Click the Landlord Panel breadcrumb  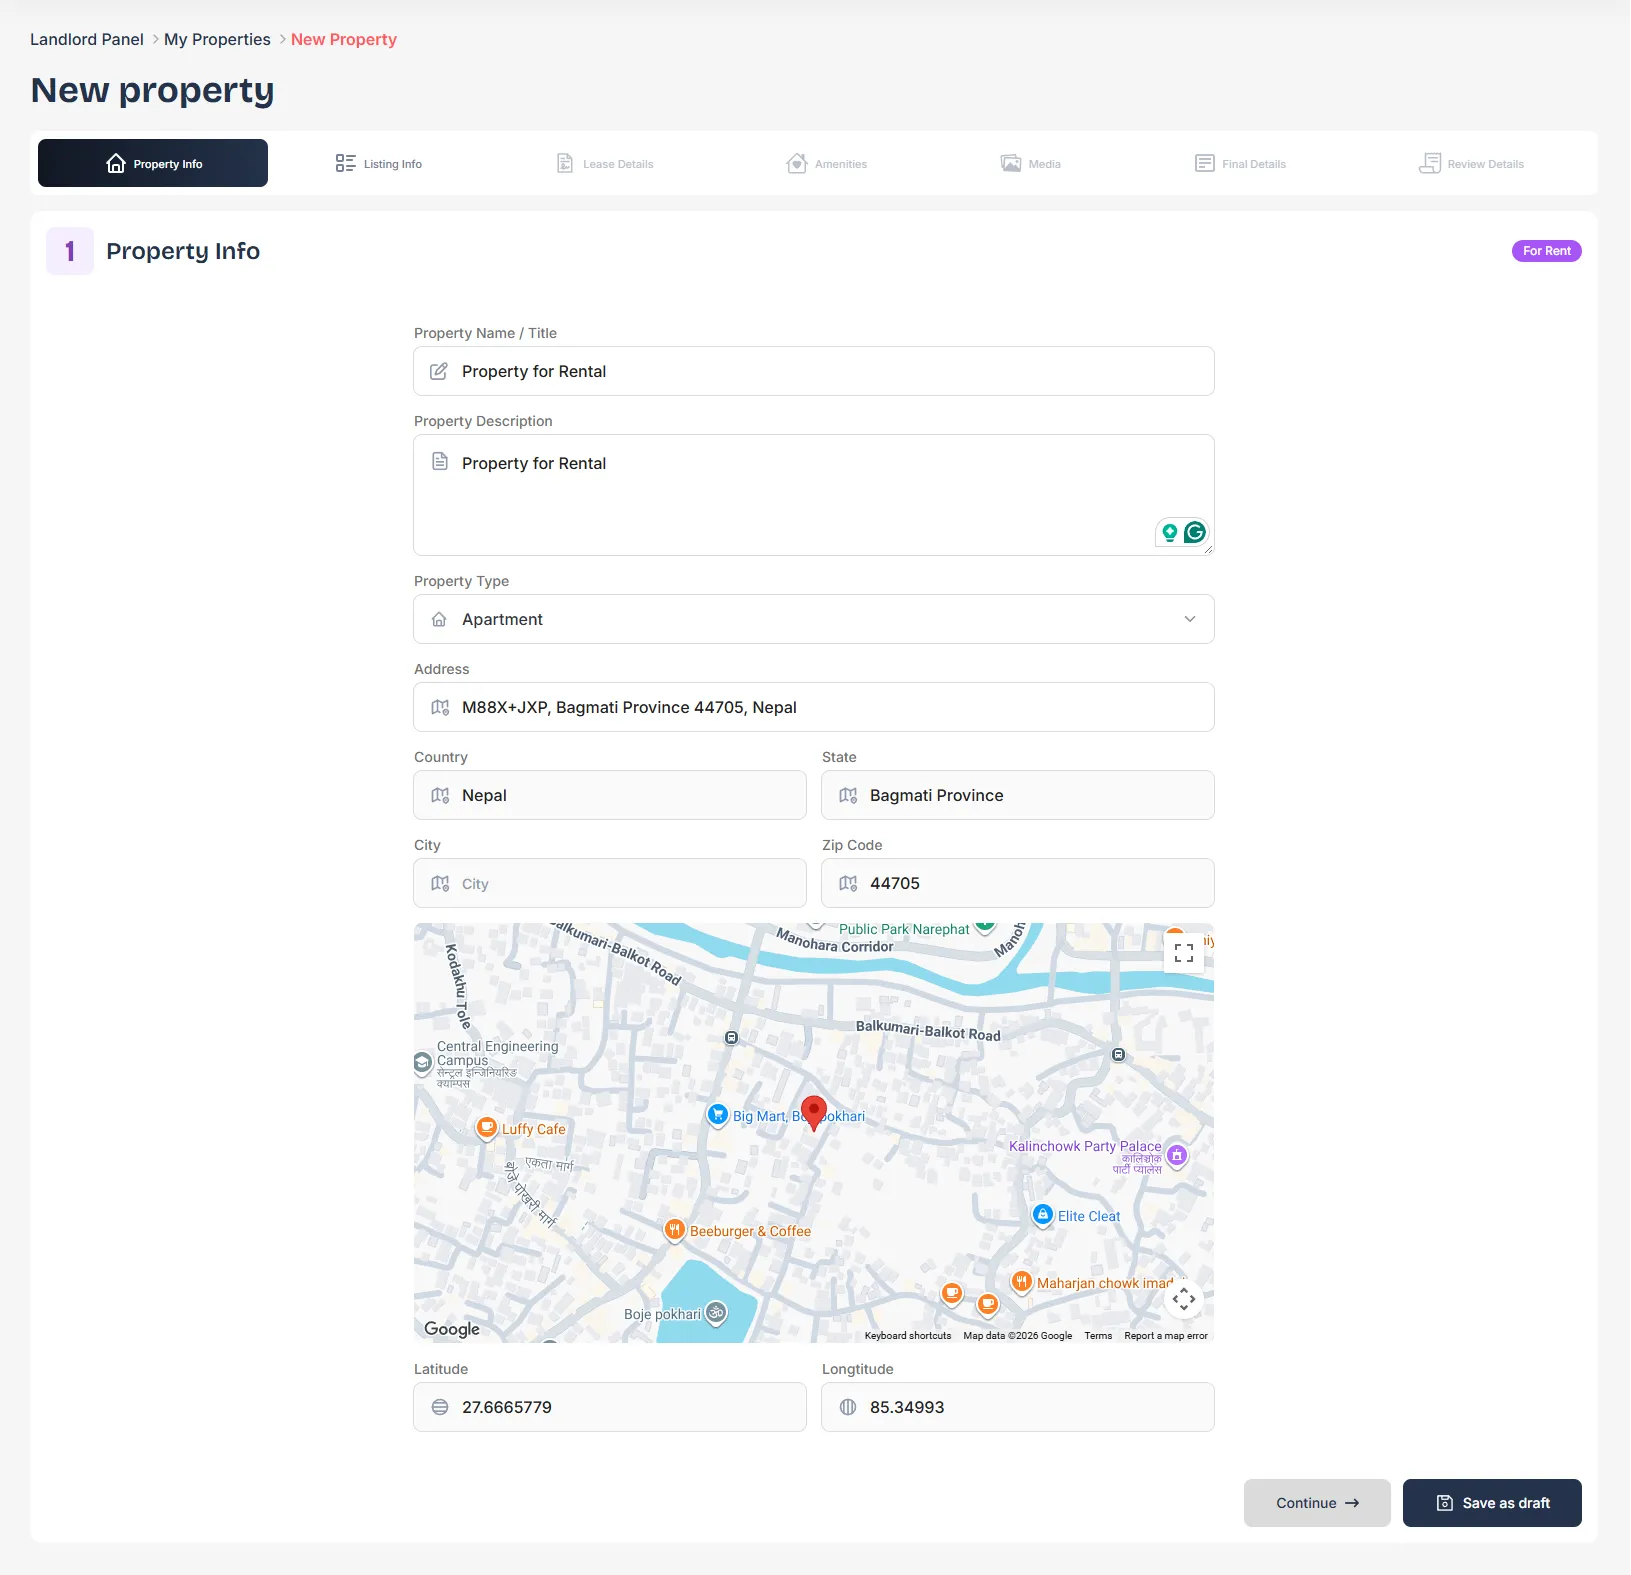point(87,39)
